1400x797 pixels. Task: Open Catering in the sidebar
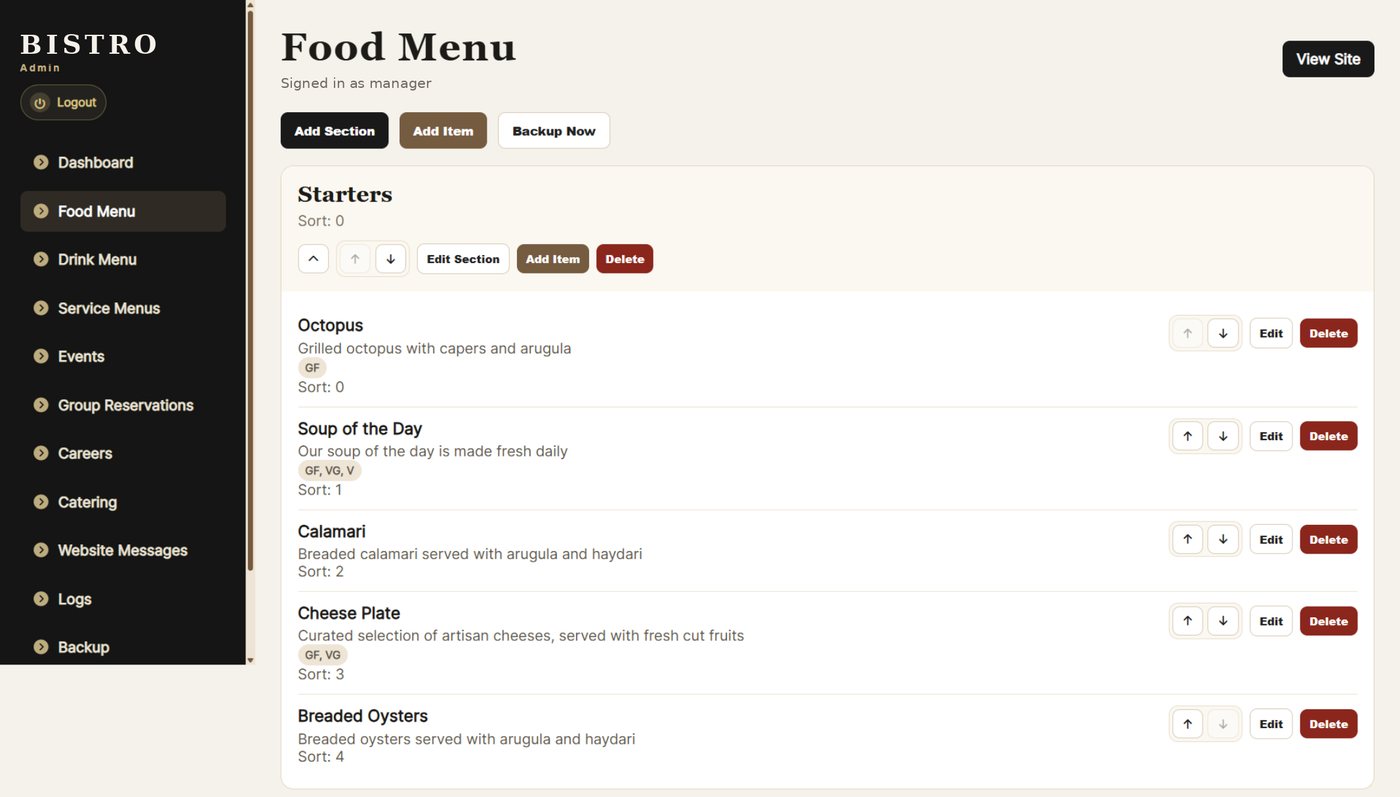click(123, 502)
